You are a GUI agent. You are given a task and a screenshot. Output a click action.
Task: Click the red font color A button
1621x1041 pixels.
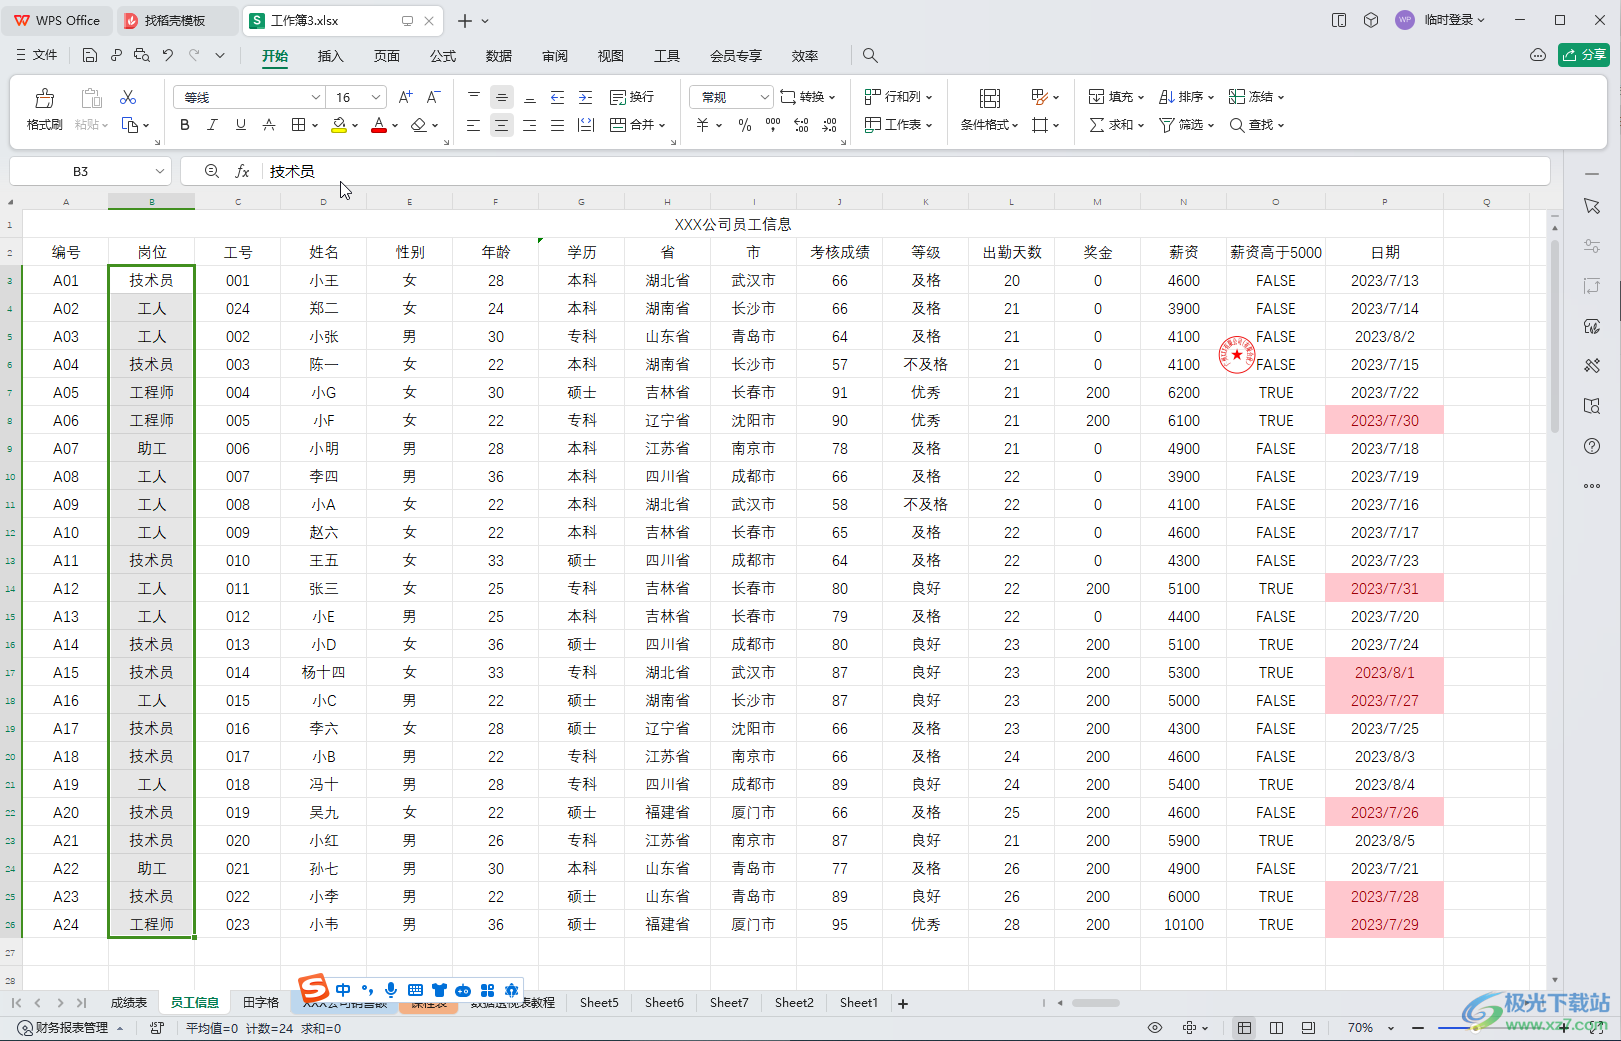point(379,125)
